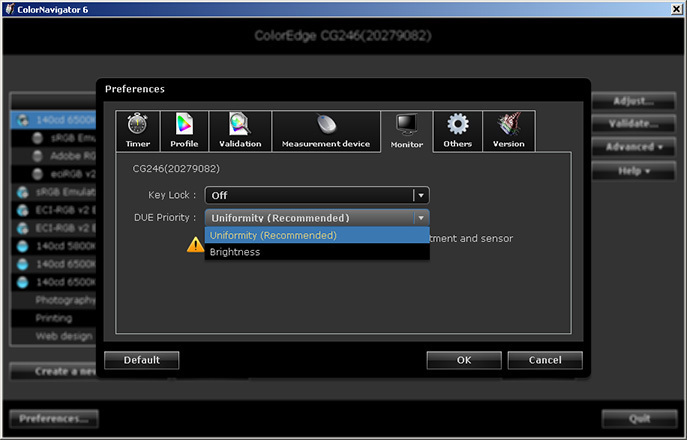The width and height of the screenshot is (687, 440).
Task: Select the sRGB Emulation target row
Action: pyautogui.click(x=53, y=192)
